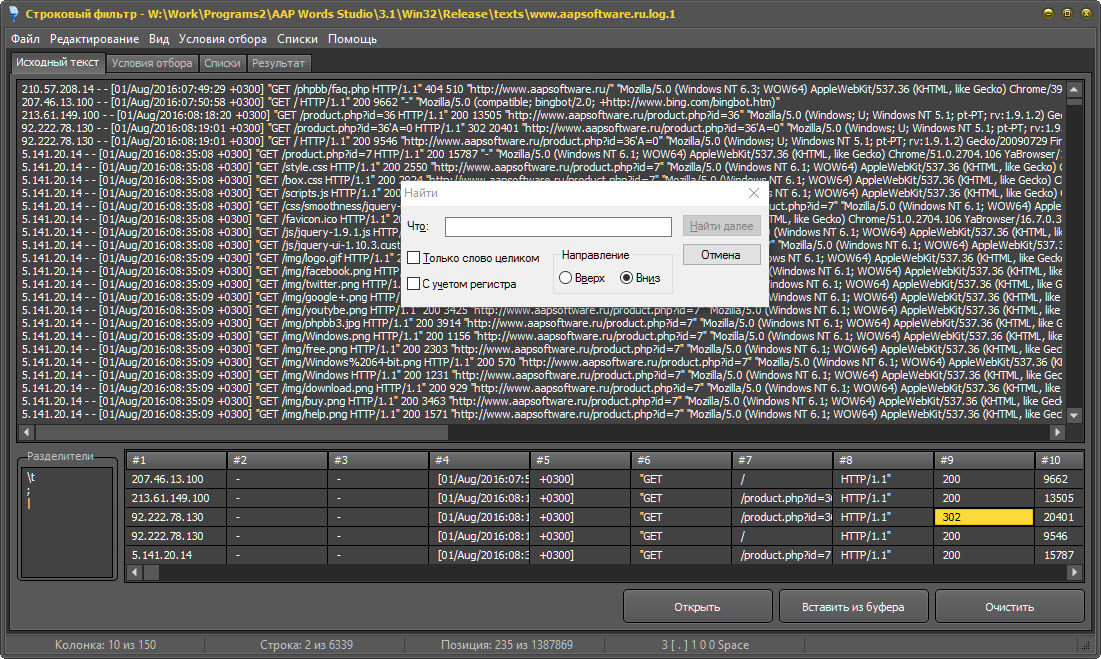This screenshot has height=659, width=1101.
Task: Click the table's horizontal scroll left arrow
Action: pos(132,573)
